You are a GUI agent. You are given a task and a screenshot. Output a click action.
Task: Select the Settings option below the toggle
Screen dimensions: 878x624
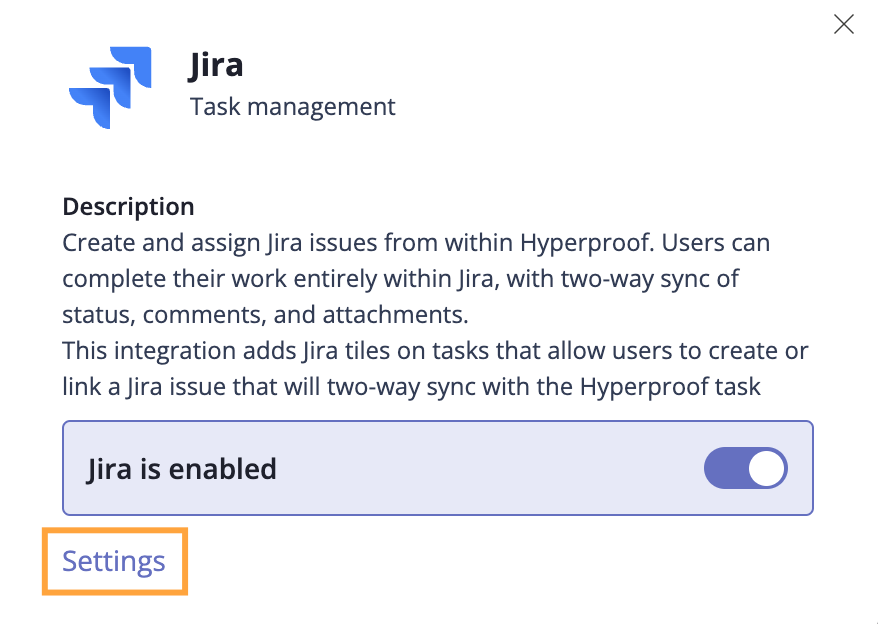(x=113, y=561)
